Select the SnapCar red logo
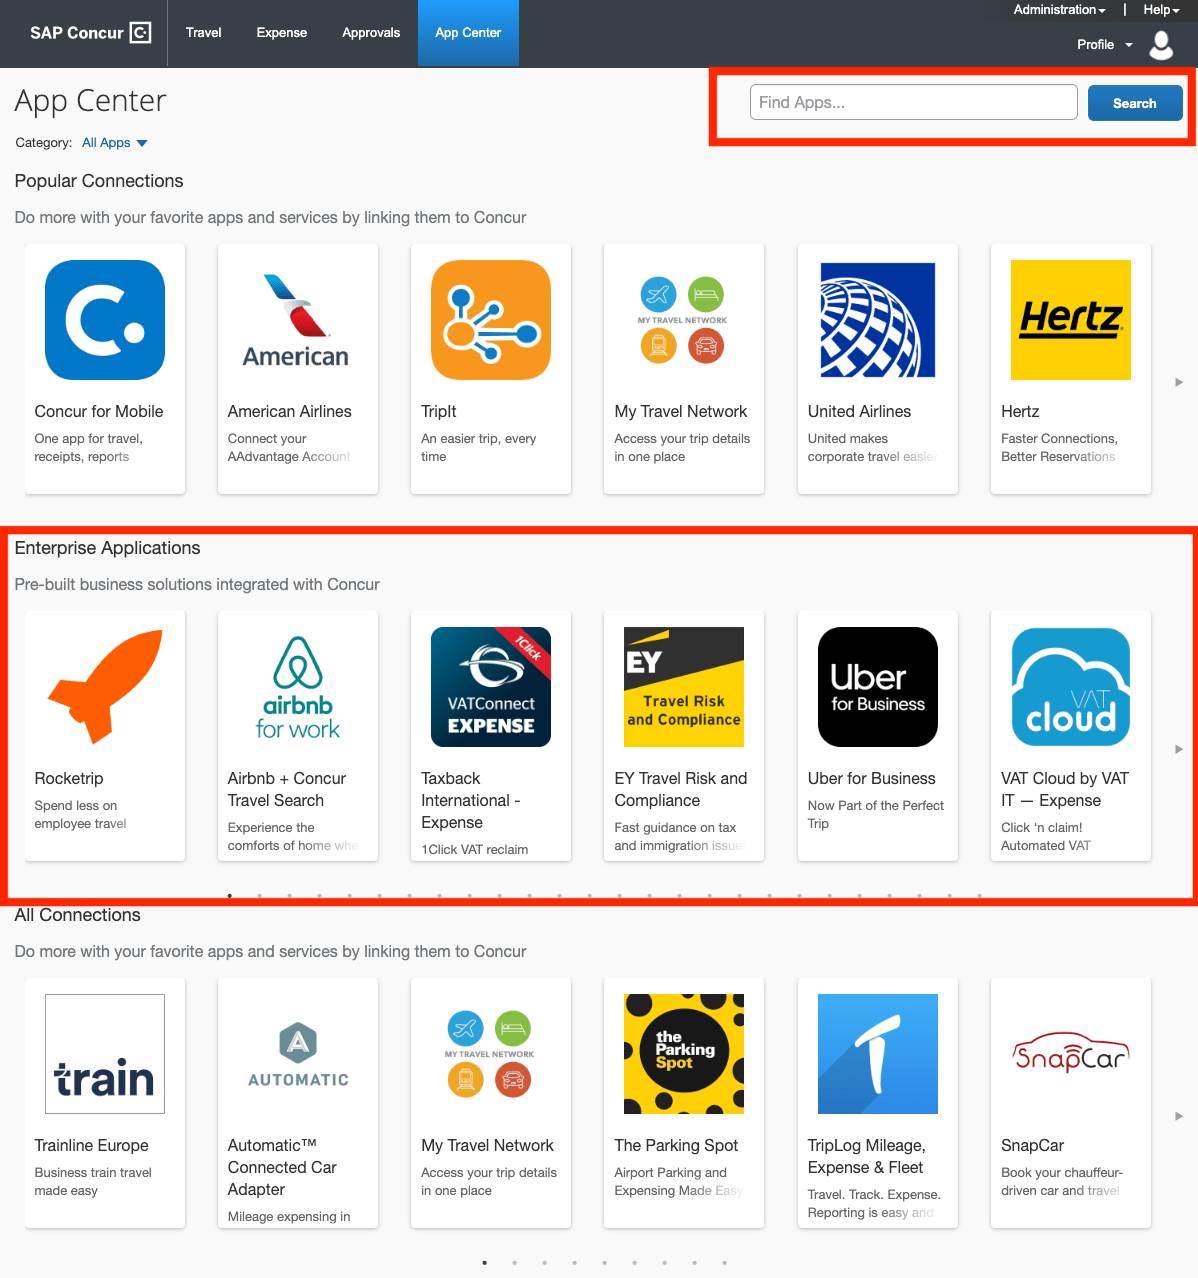Viewport: 1198px width, 1278px height. (1071, 1054)
